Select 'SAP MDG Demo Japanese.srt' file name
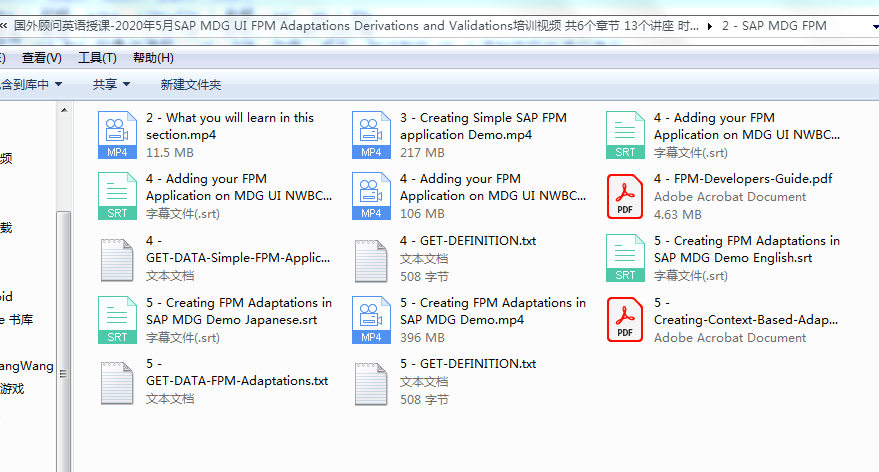879x472 pixels. (239, 311)
